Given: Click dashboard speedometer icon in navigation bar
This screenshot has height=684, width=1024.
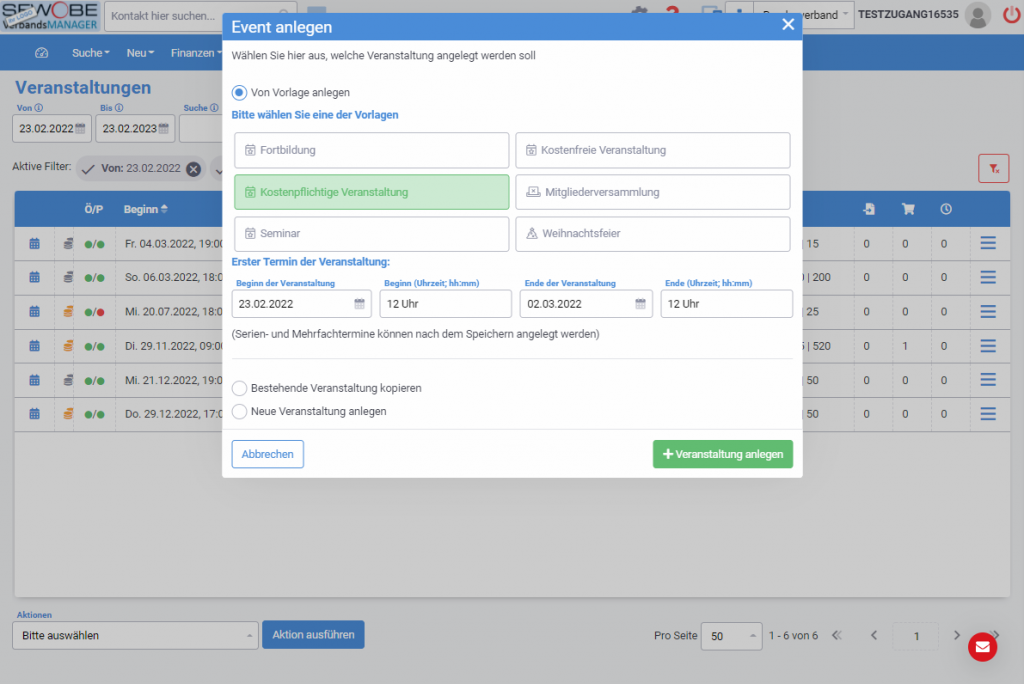Looking at the screenshot, I should coord(41,53).
